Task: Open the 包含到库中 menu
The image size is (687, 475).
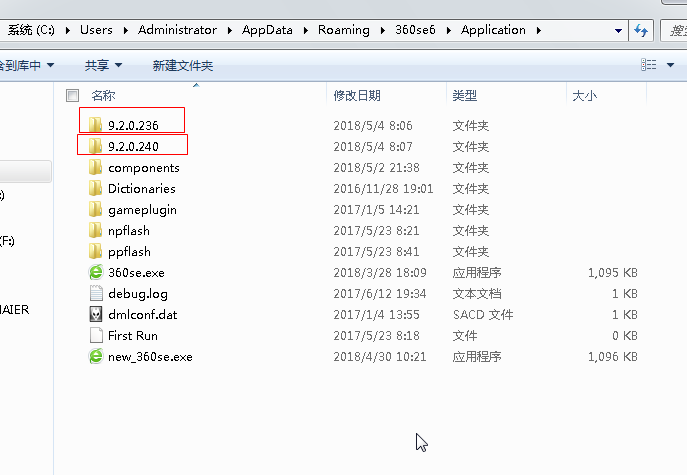Action: 27,65
